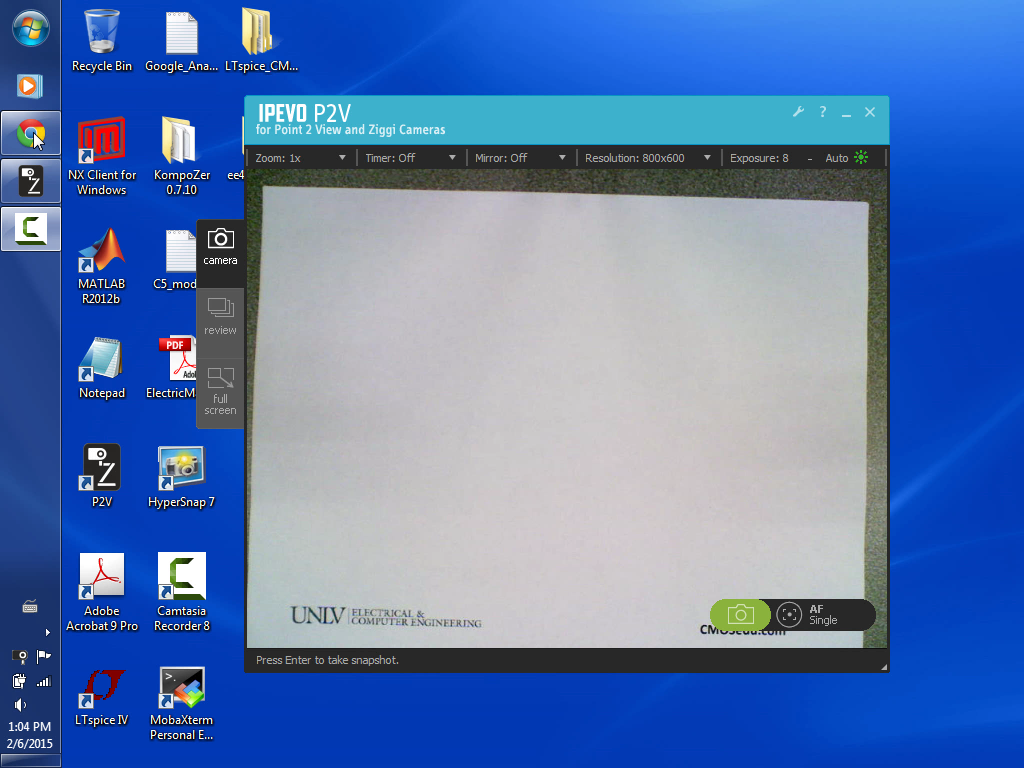
Task: Select C5_mod file on desktop
Action: 175,260
